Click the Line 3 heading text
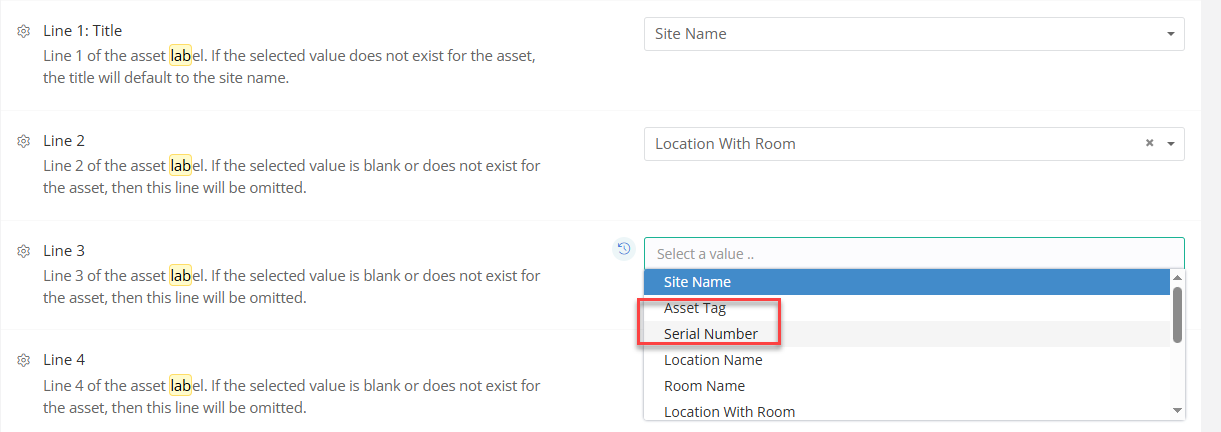The image size is (1221, 432). click(x=64, y=251)
